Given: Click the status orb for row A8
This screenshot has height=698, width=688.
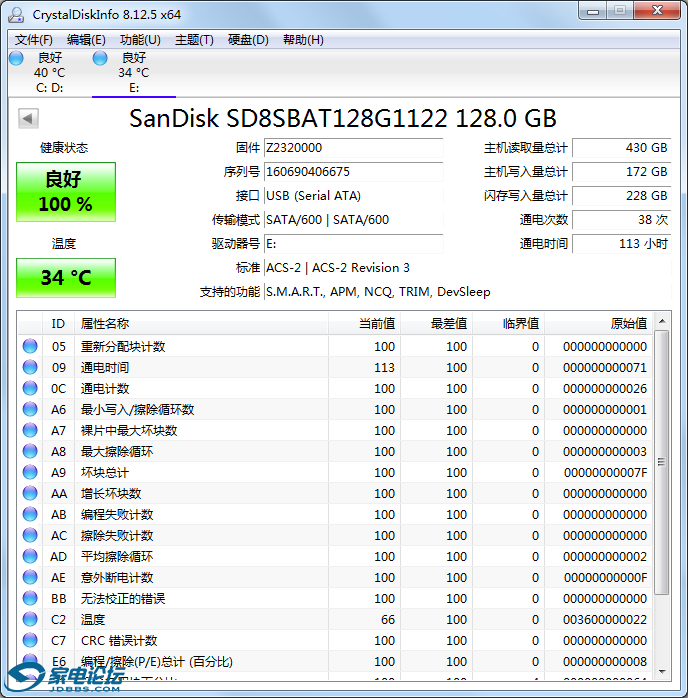Looking at the screenshot, I should [30, 451].
